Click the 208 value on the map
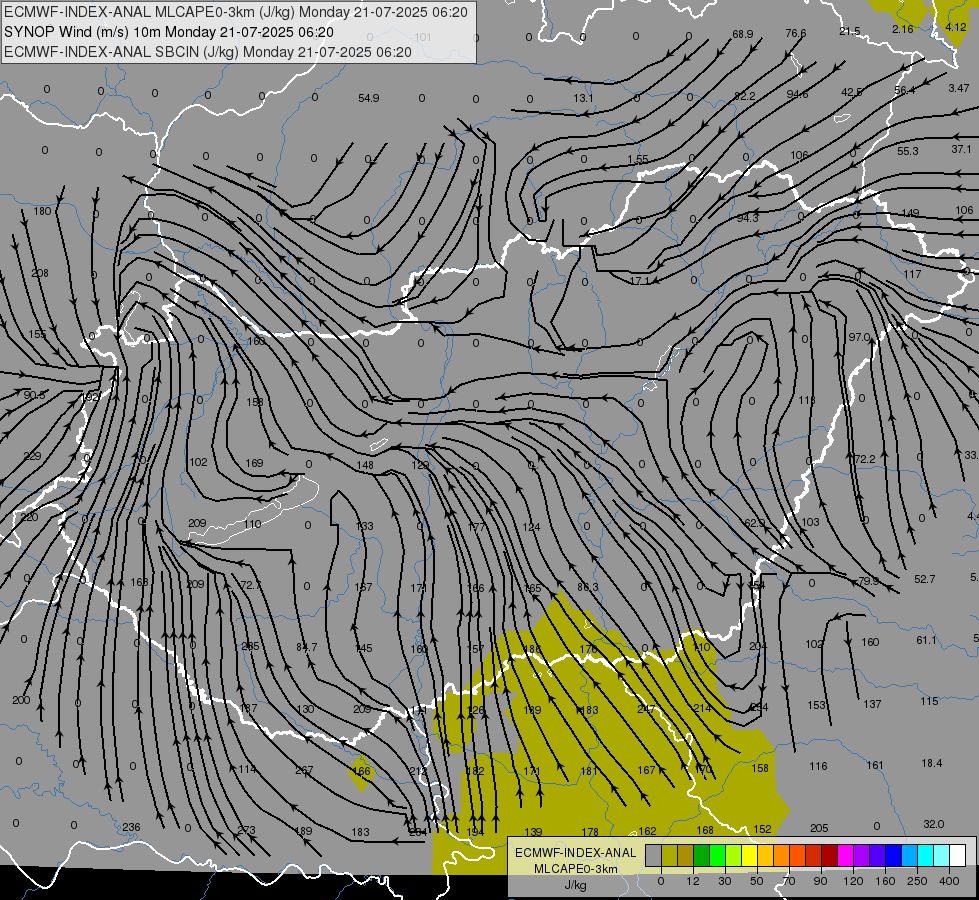This screenshot has width=979, height=900. point(39,273)
